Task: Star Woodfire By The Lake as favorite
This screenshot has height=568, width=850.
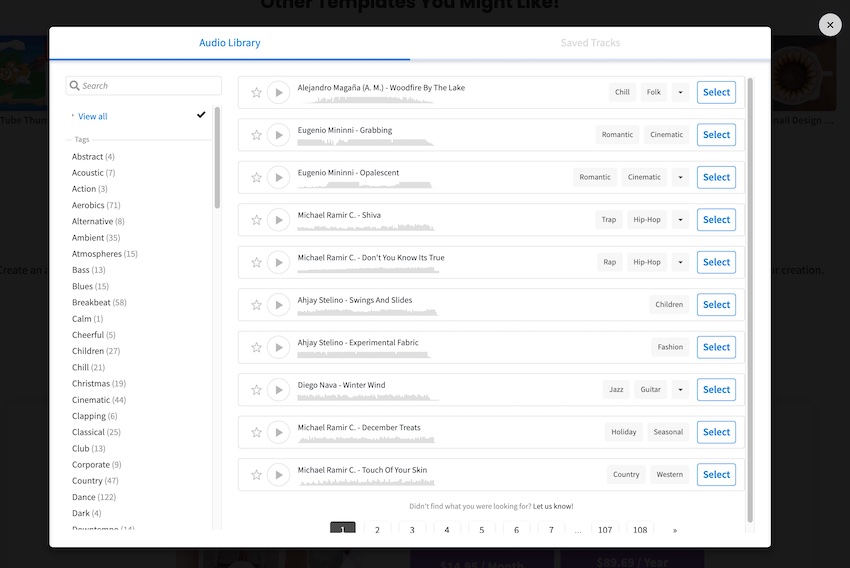Action: point(256,93)
